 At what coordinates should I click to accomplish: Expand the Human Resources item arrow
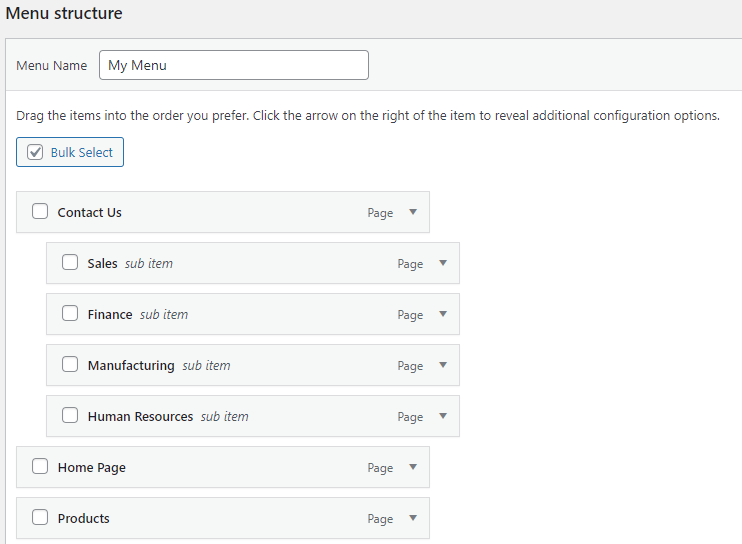pos(442,416)
